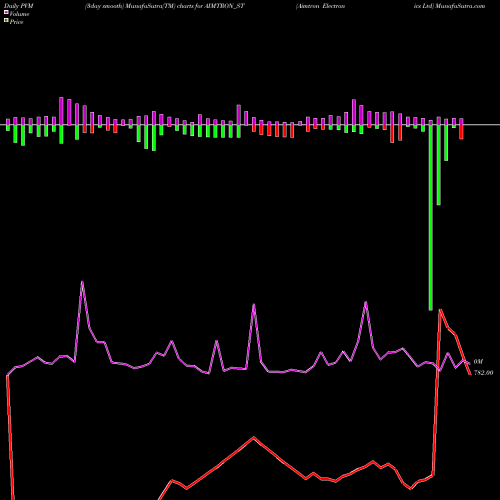Click the peak of the red price line
The width and height of the screenshot is (500, 500).
coord(440,310)
